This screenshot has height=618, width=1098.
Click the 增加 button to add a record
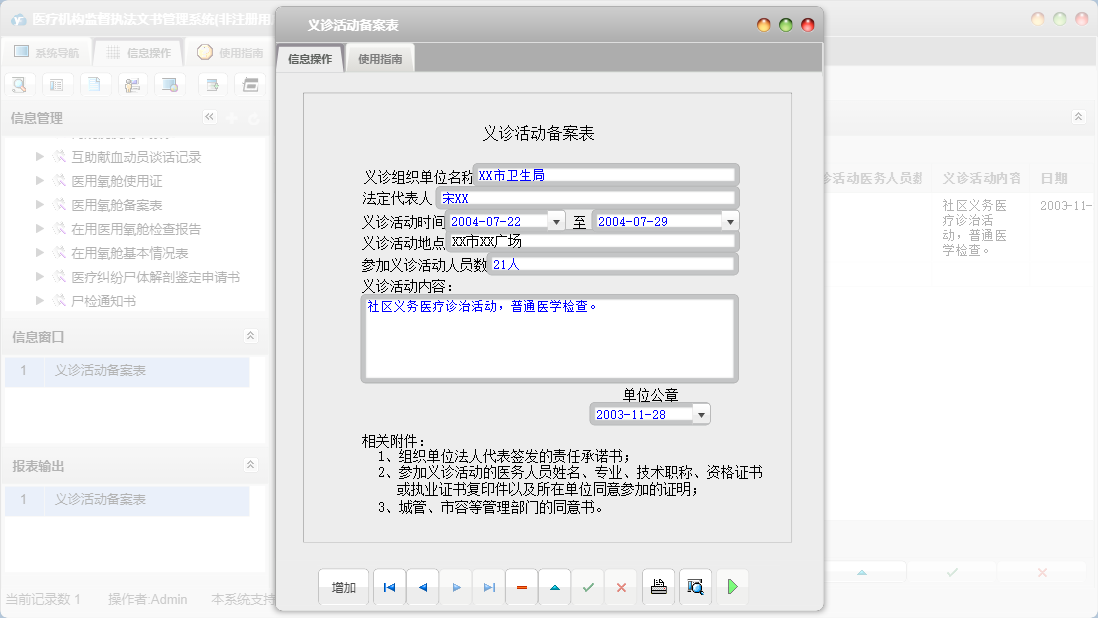point(343,587)
